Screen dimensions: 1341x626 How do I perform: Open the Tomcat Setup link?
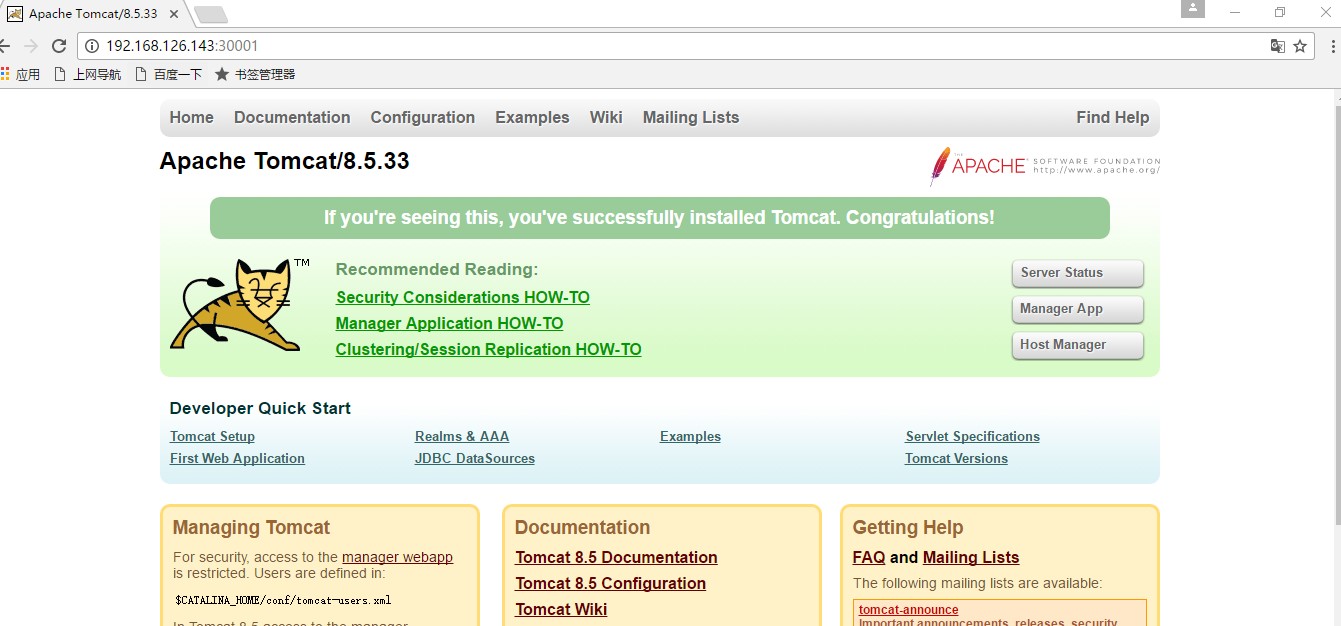[212, 436]
